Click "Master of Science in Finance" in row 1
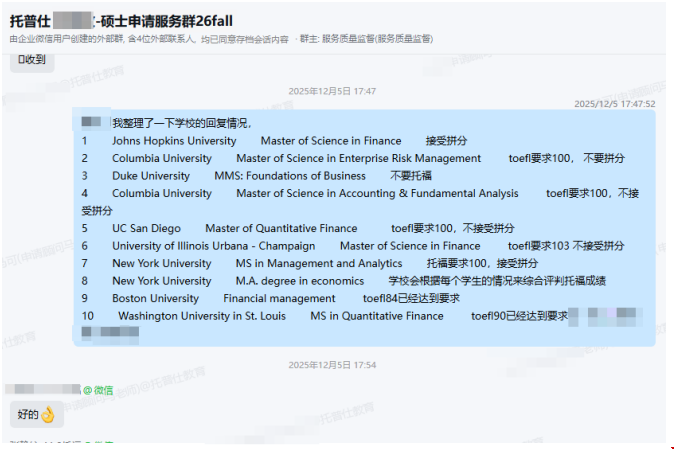The height and width of the screenshot is (449, 674). pos(331,141)
